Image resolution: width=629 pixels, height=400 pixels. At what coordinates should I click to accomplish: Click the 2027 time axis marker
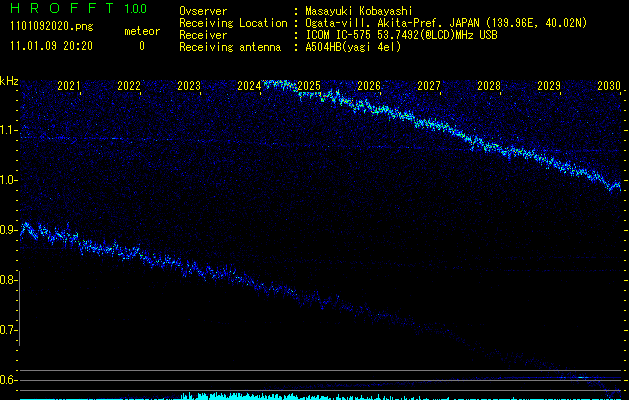429,85
